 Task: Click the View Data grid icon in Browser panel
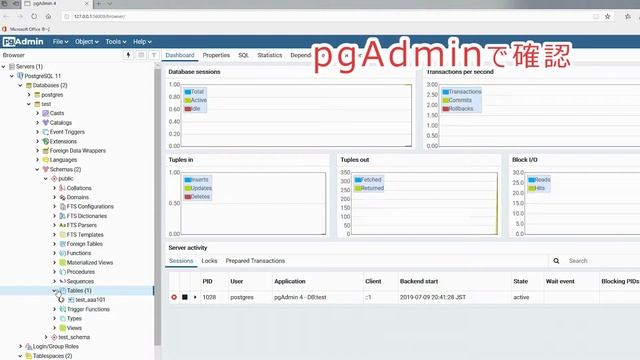[x=141, y=55]
